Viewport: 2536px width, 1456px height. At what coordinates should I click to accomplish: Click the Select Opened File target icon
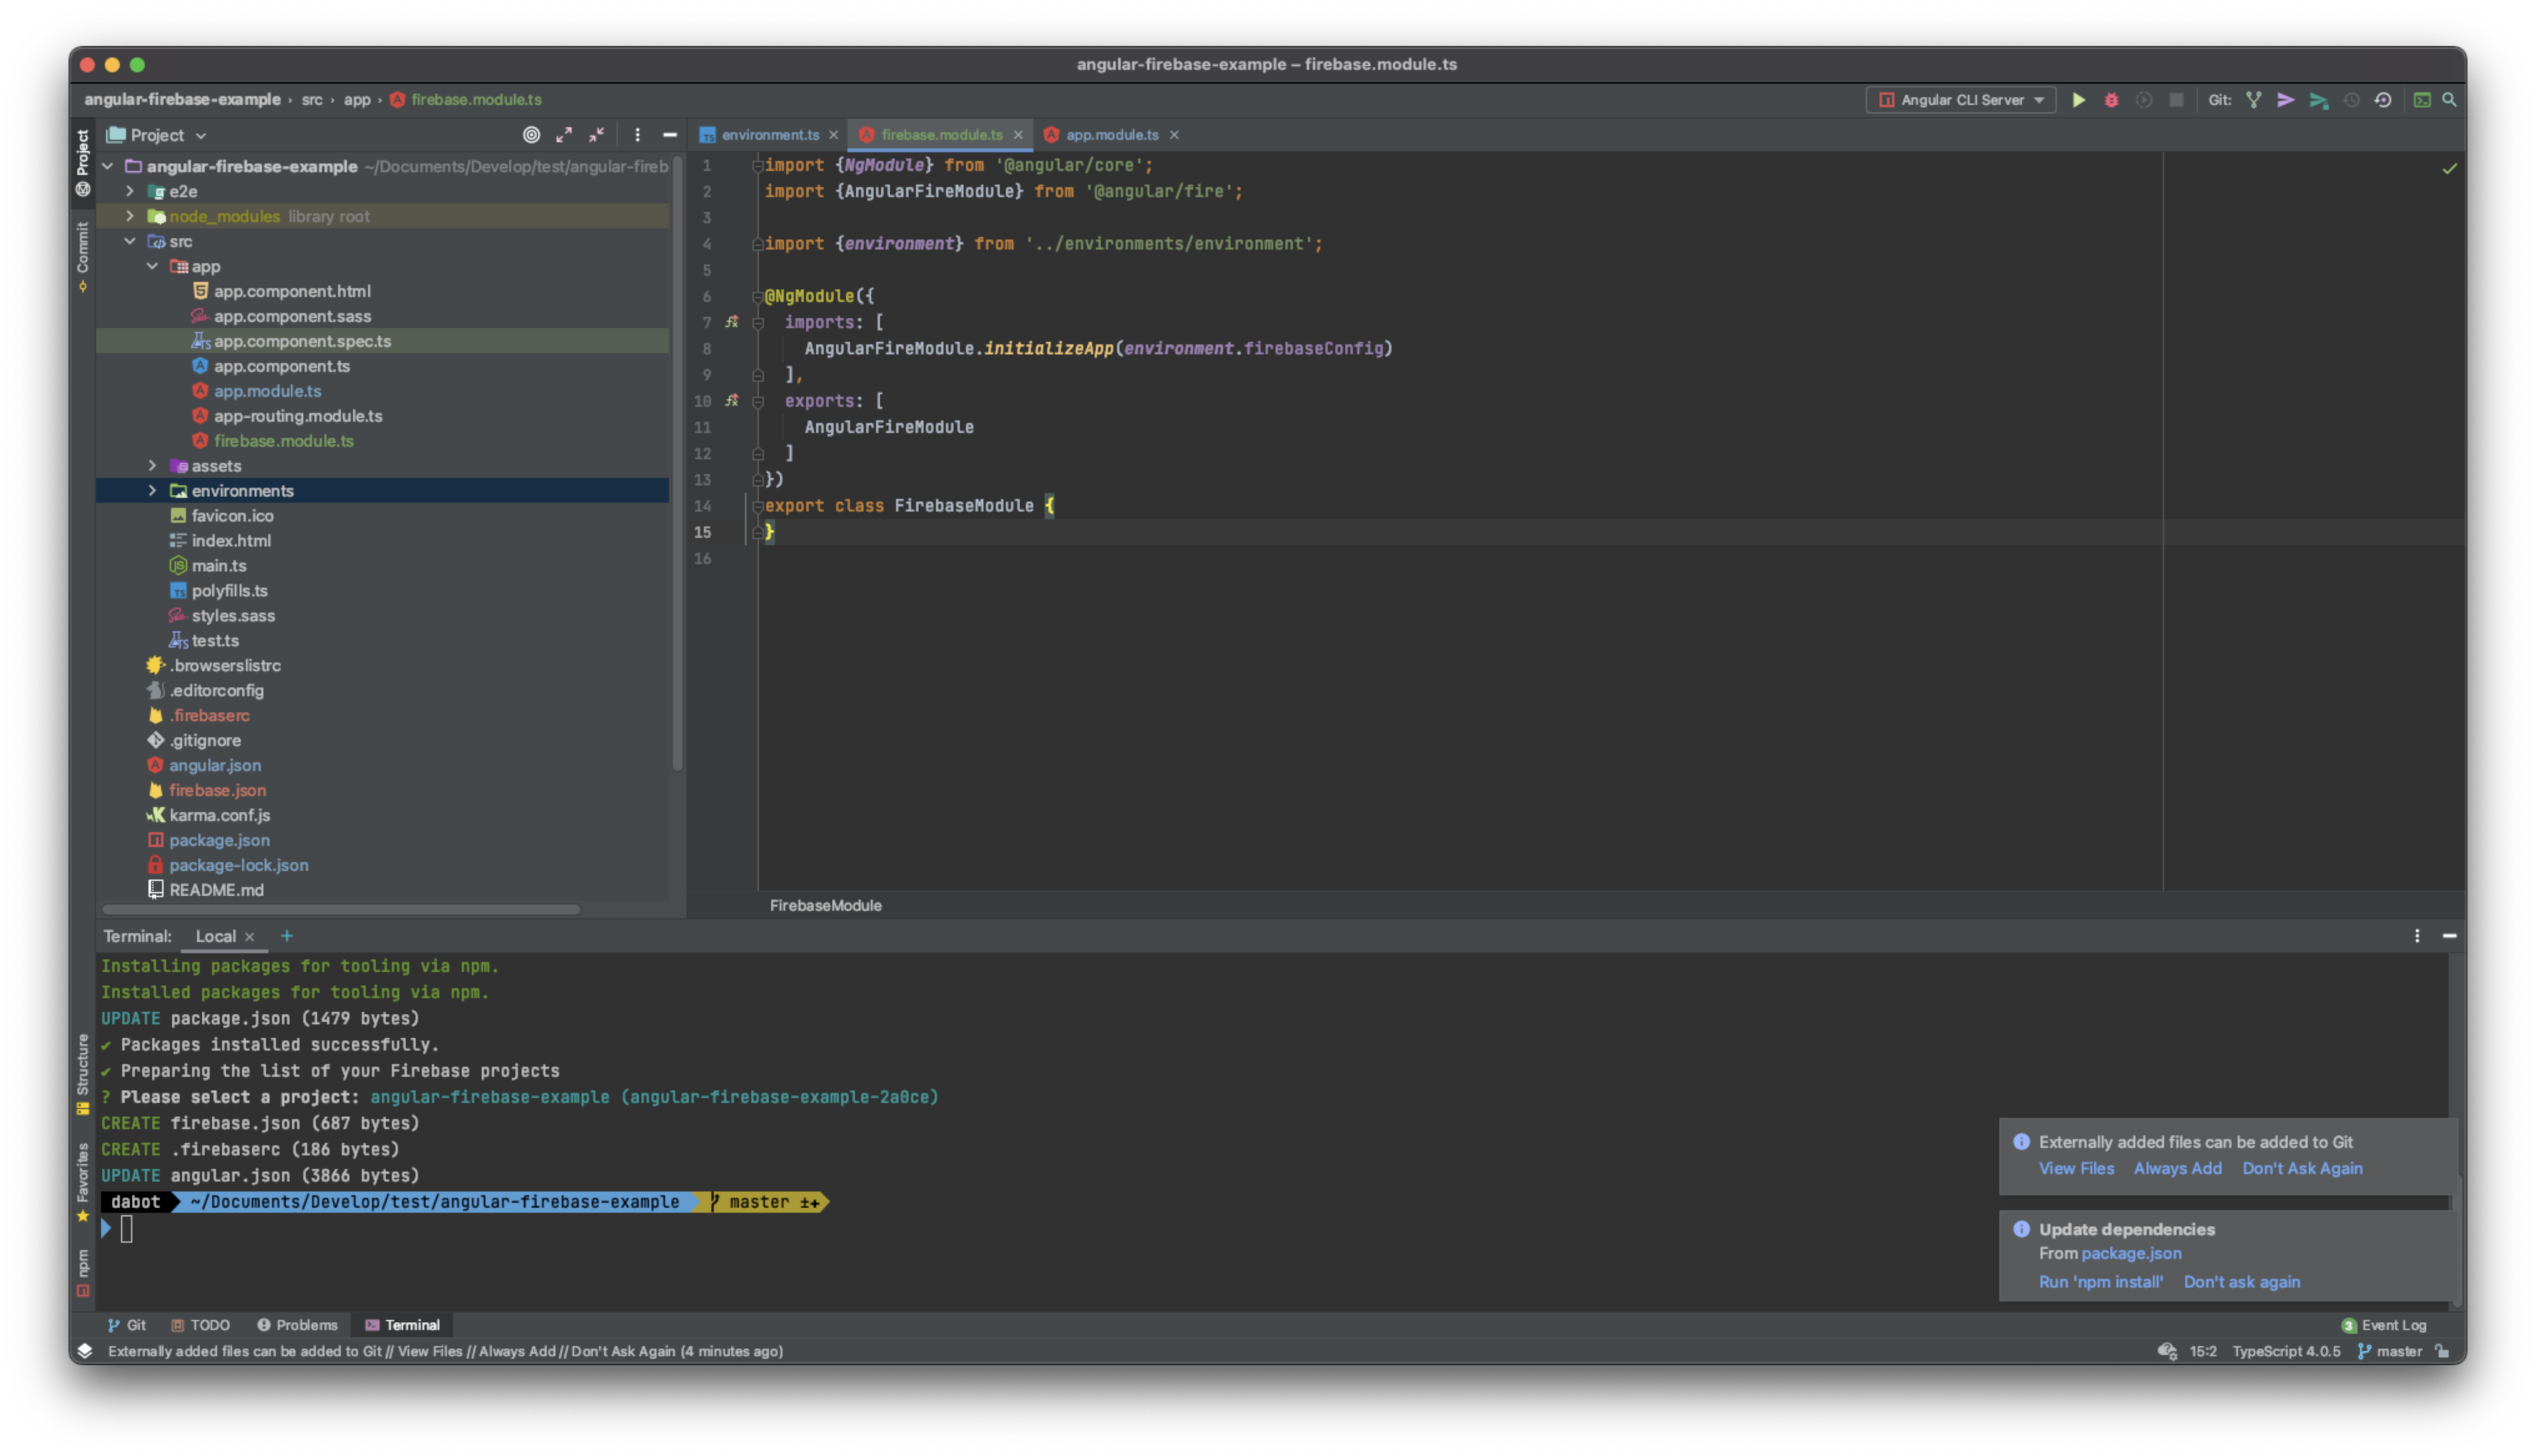(x=531, y=135)
